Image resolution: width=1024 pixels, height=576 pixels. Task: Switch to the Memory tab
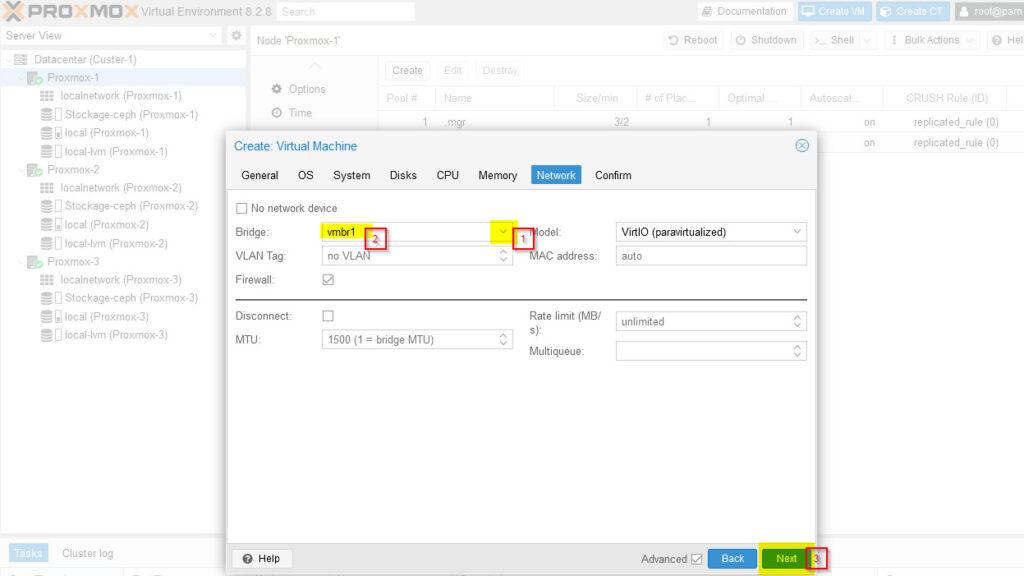497,175
